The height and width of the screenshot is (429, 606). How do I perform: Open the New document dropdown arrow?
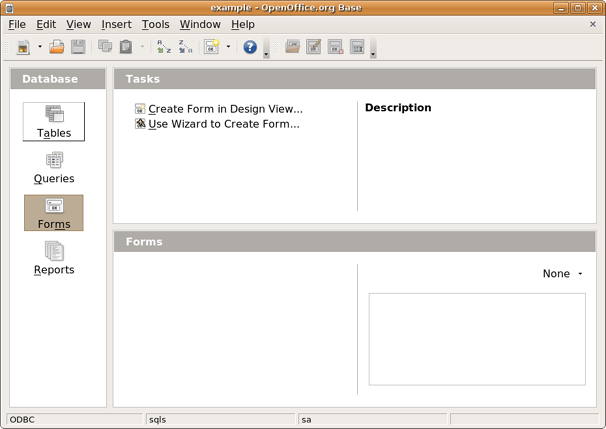(40, 47)
